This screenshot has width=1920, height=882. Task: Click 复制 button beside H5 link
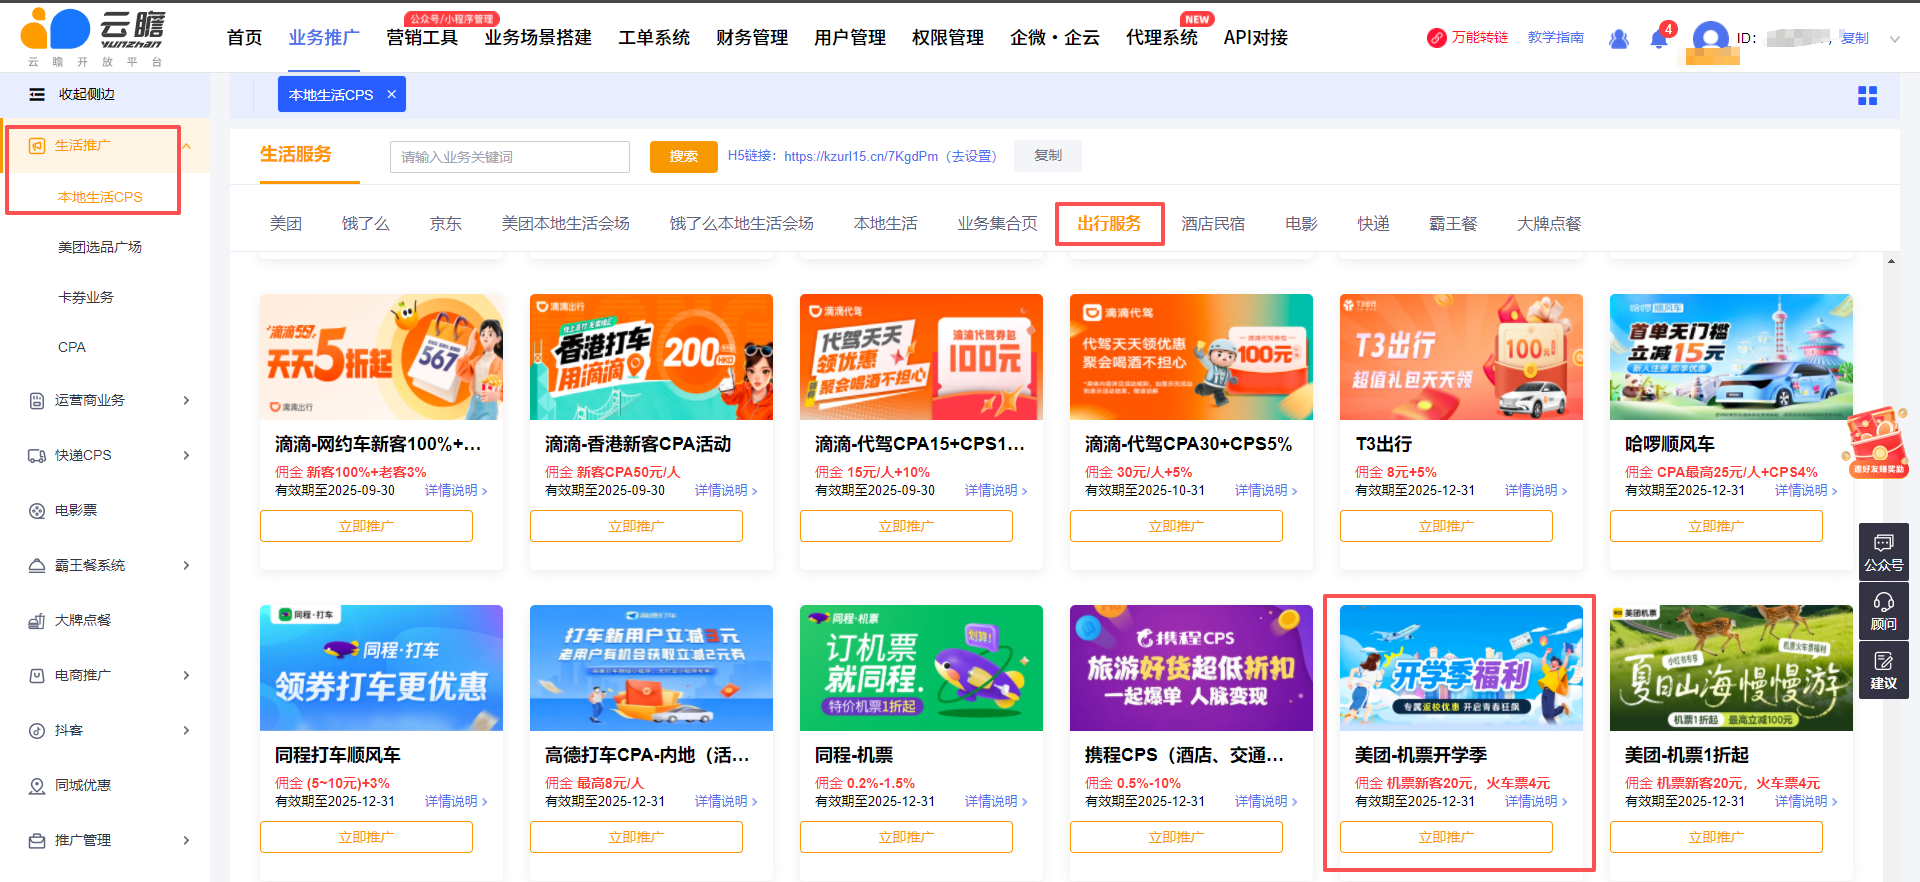[x=1048, y=156]
